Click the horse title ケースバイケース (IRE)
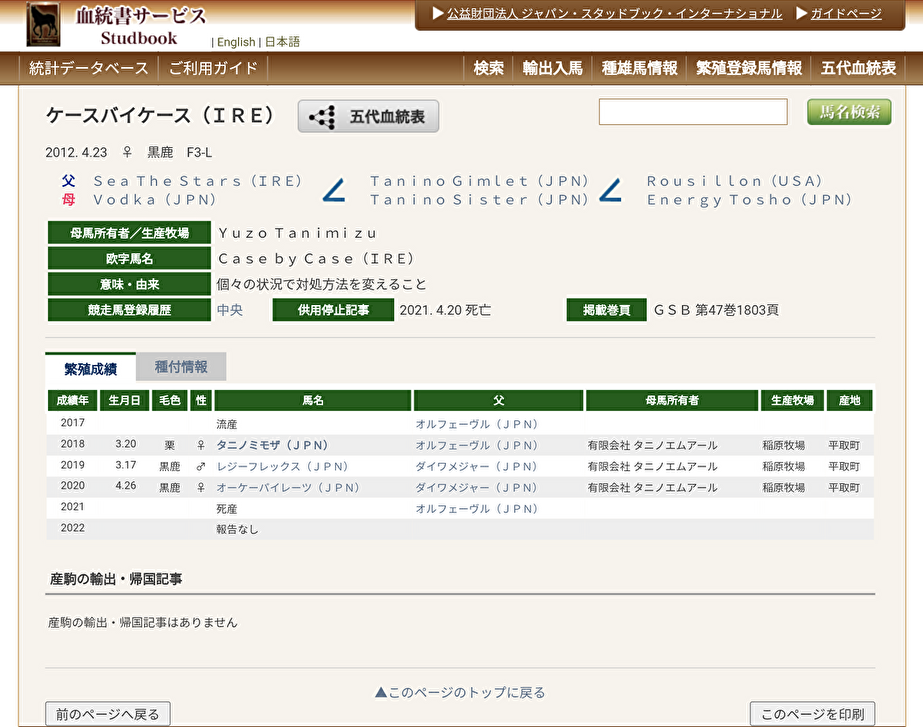 (x=160, y=115)
